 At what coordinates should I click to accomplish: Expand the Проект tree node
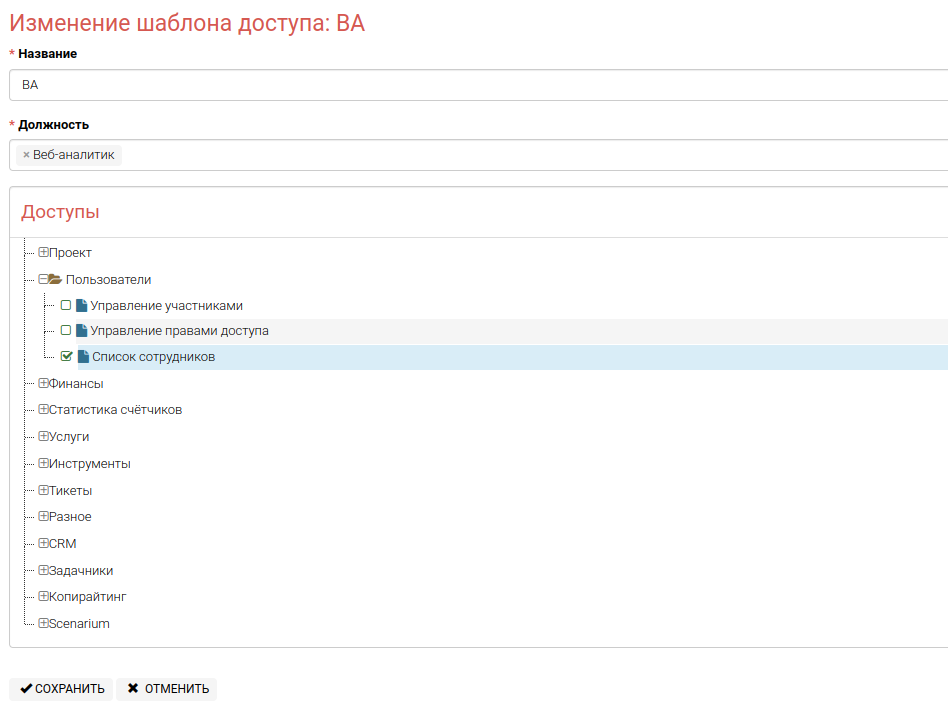43,253
